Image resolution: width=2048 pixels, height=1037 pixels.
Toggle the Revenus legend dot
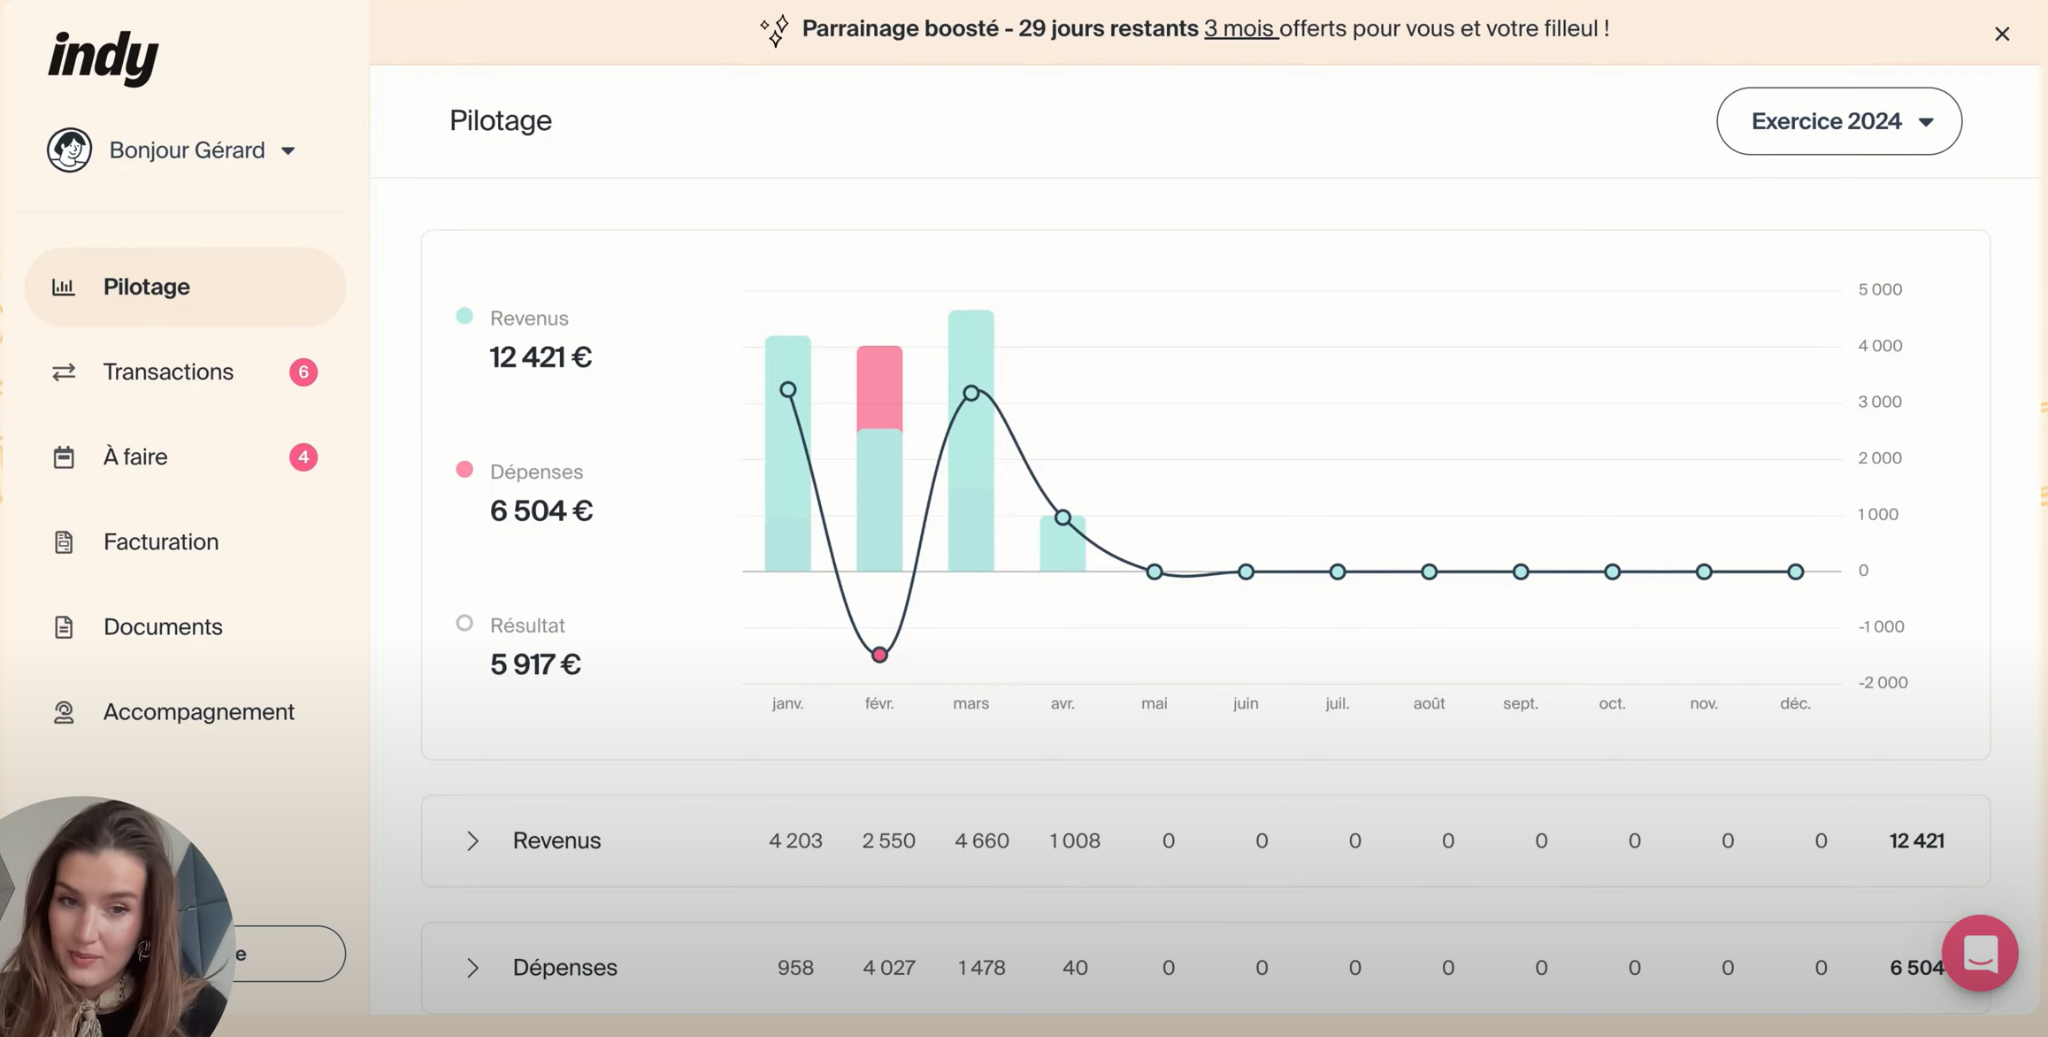464,316
